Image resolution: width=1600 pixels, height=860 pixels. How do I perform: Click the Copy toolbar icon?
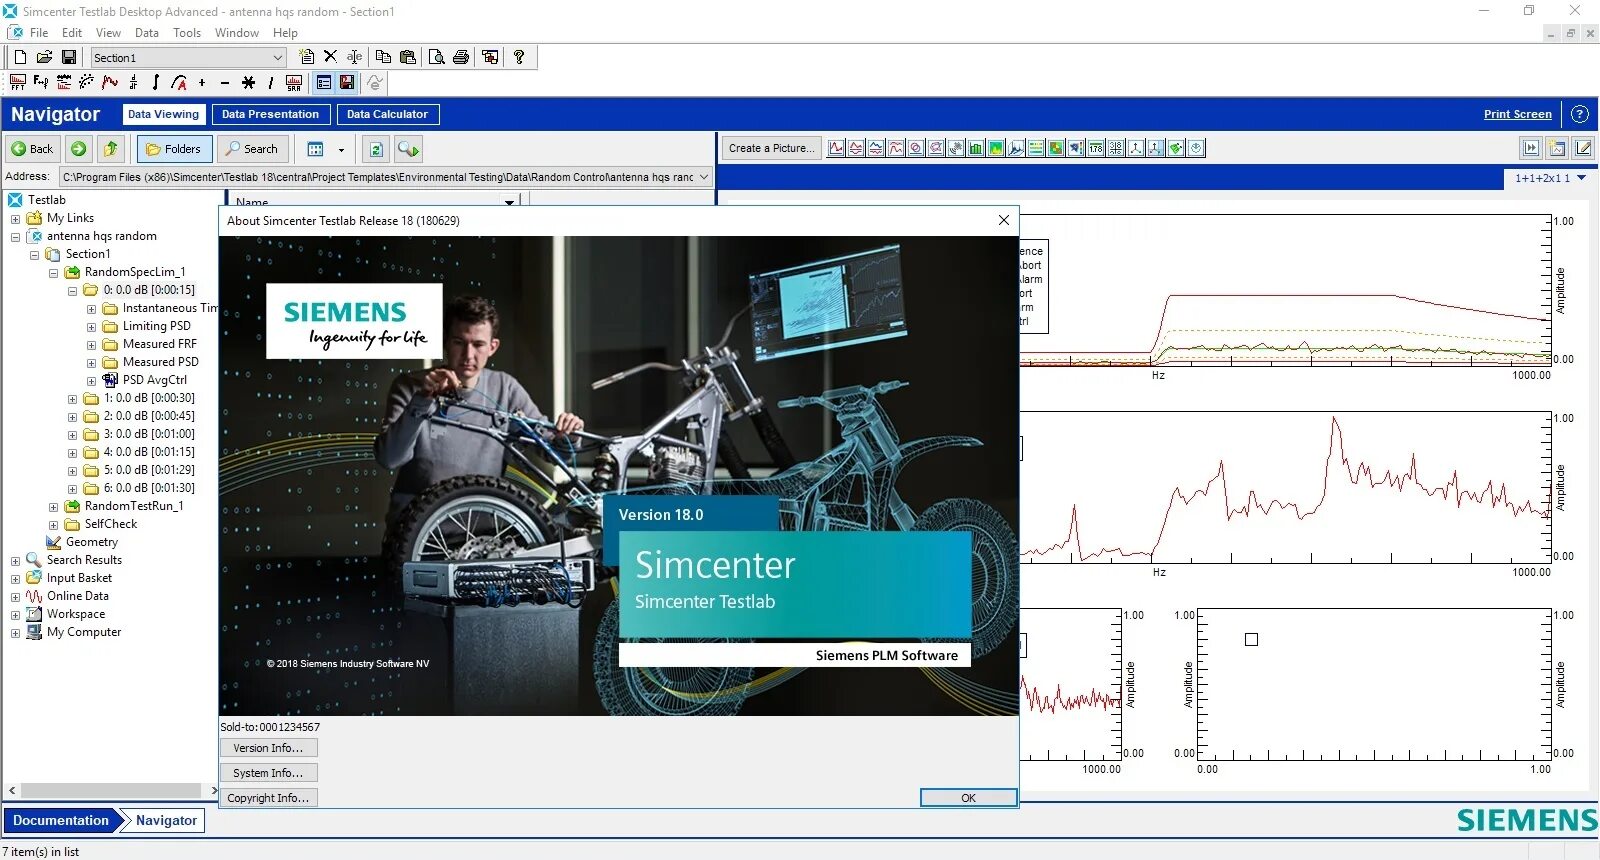(383, 57)
